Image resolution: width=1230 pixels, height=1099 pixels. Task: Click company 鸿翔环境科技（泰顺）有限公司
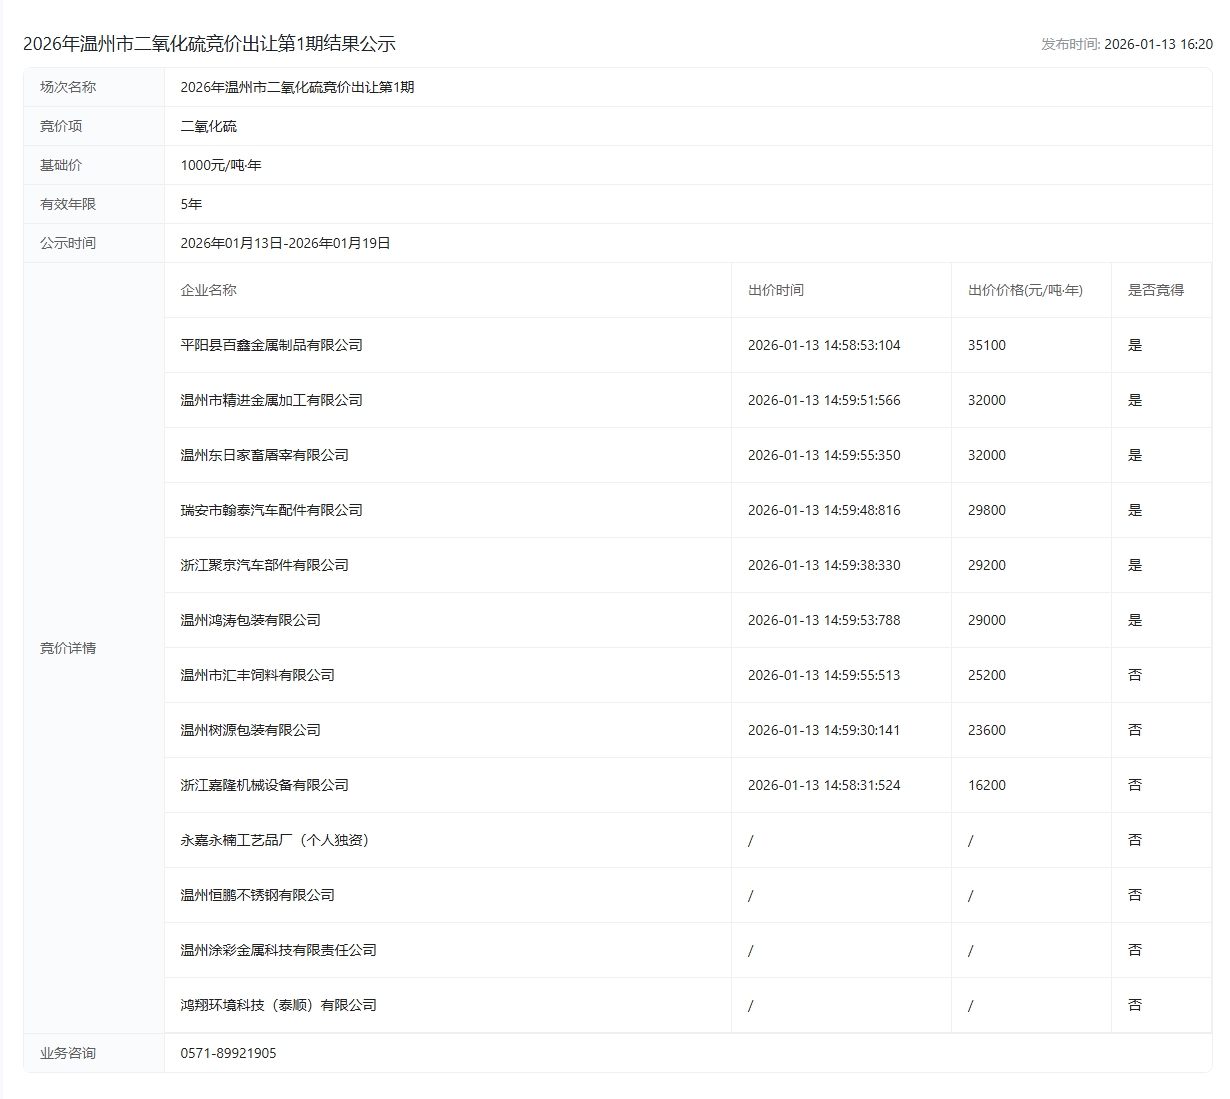point(278,1005)
